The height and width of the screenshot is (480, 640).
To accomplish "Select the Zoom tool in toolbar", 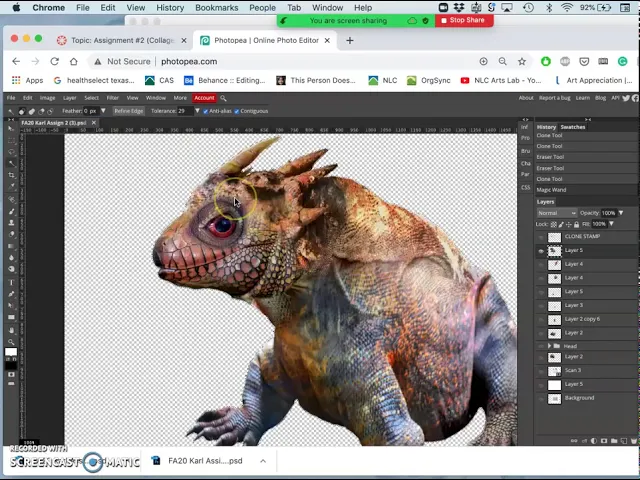I will tap(11, 342).
